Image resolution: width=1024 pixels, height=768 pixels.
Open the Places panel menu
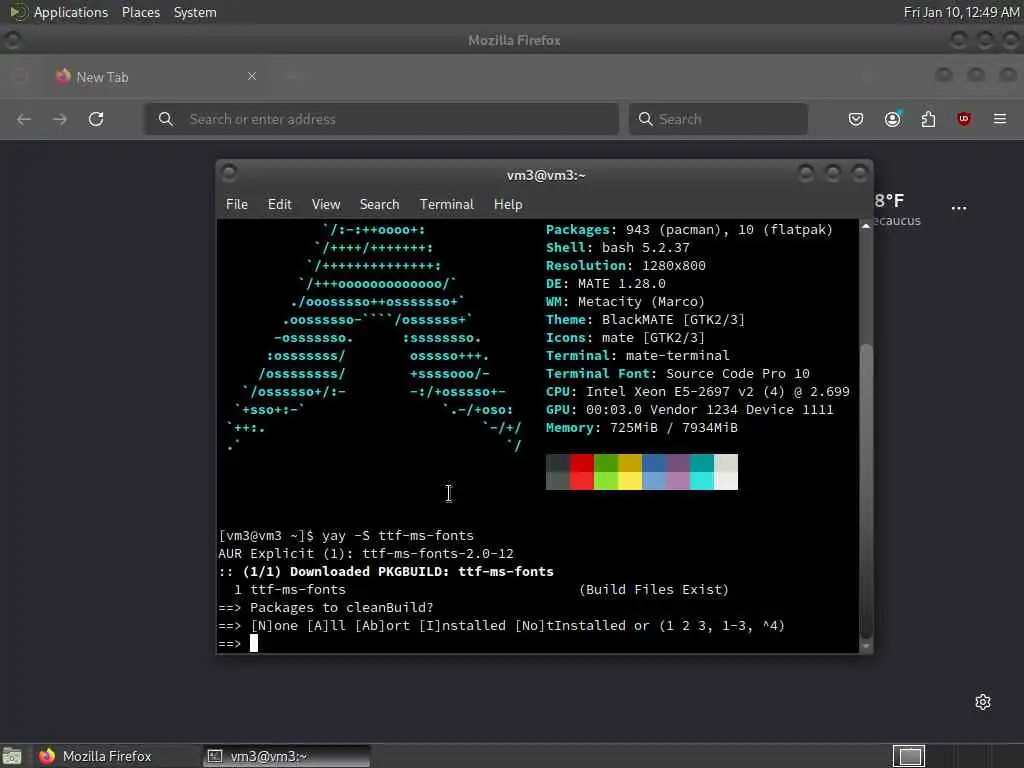(140, 12)
